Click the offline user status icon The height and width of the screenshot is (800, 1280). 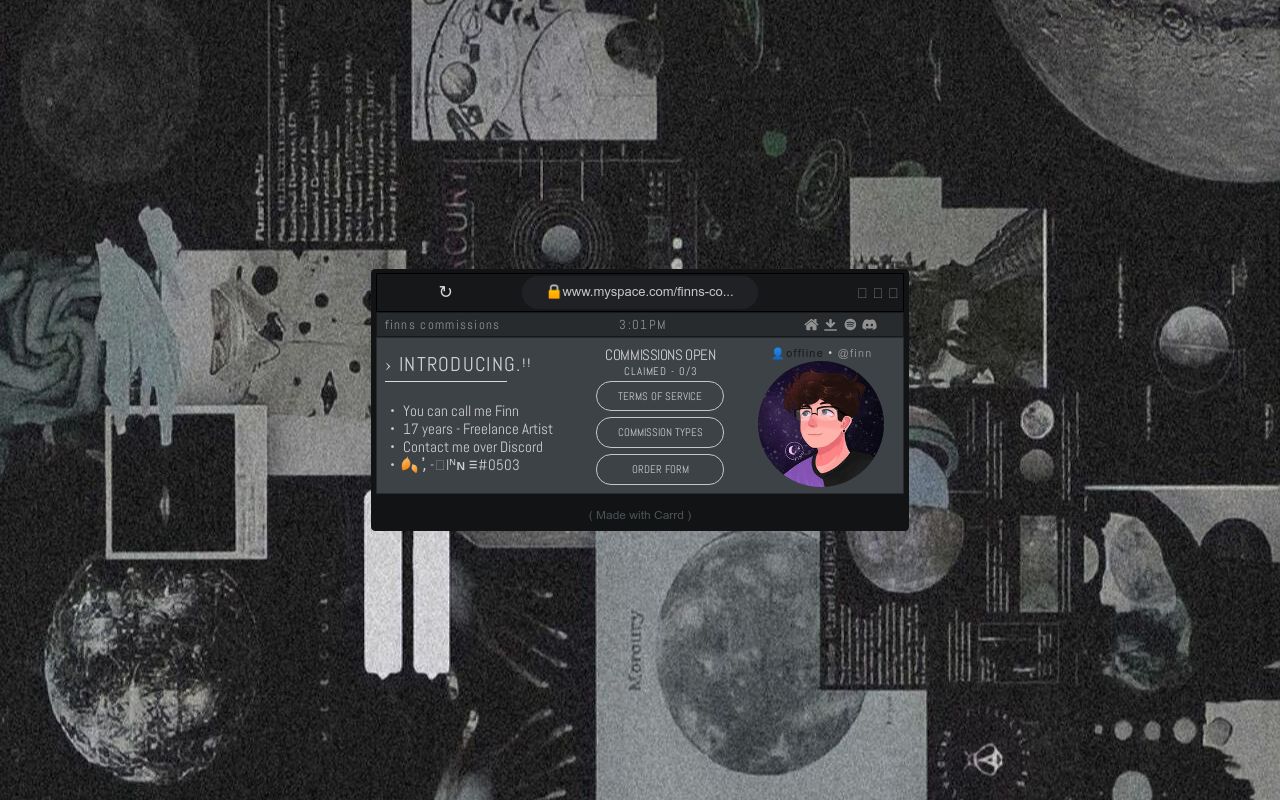point(777,353)
